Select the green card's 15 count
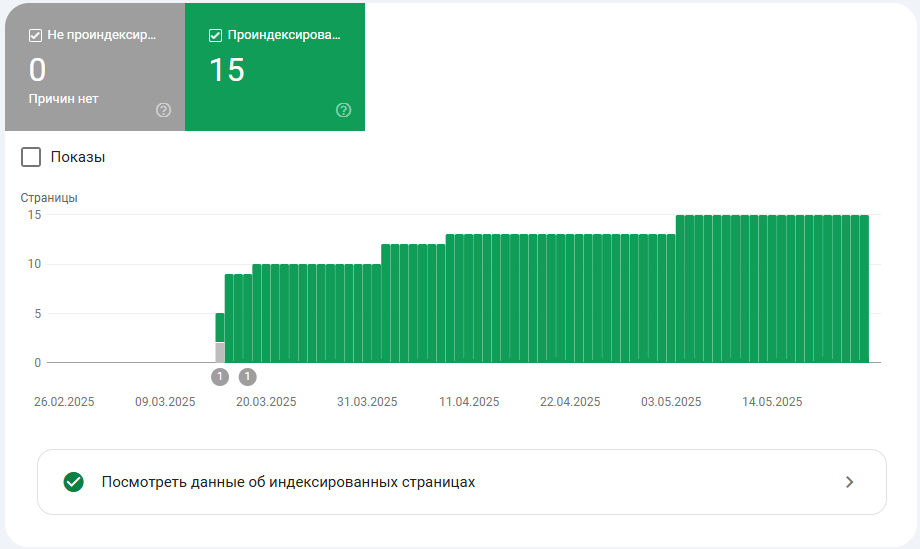Viewport: 920px width, 549px height. pos(226,70)
